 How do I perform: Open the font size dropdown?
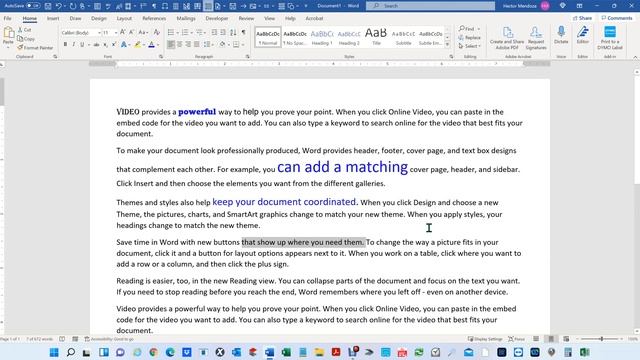click(116, 32)
